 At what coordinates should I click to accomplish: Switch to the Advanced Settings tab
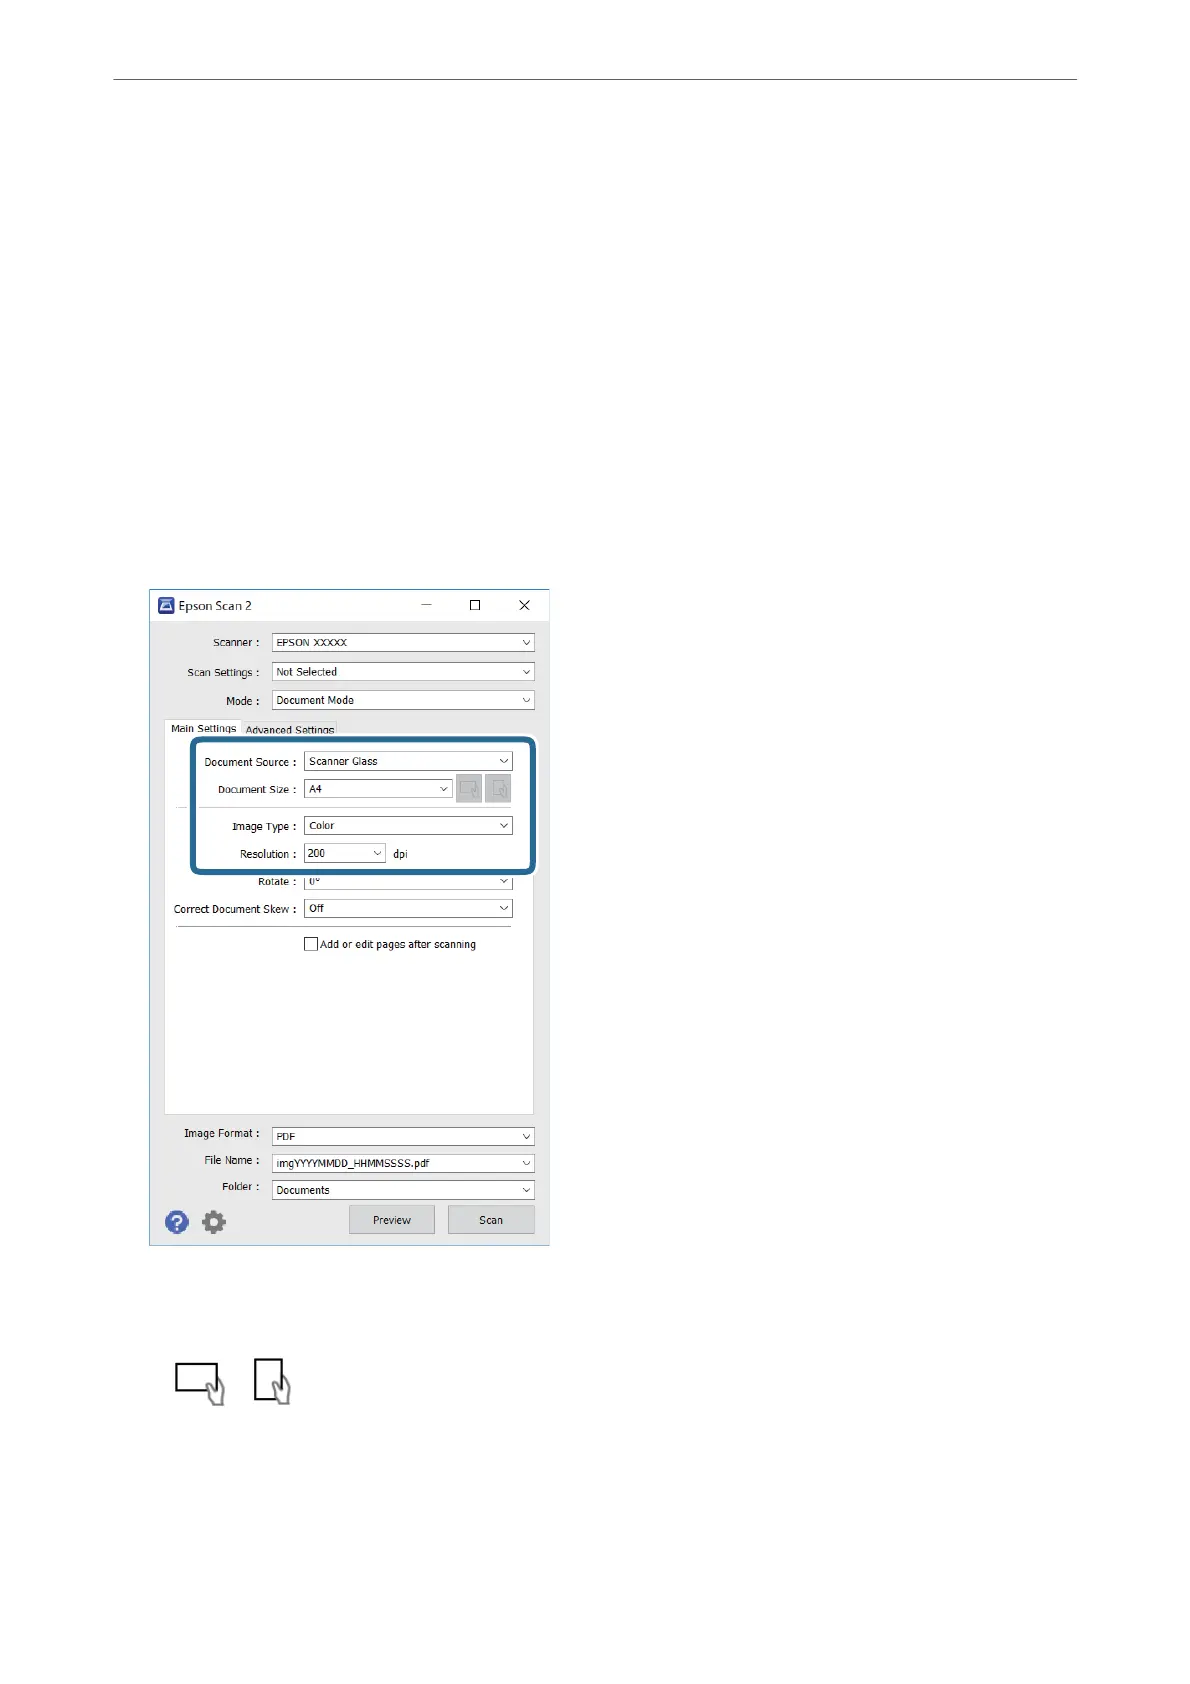coord(290,730)
